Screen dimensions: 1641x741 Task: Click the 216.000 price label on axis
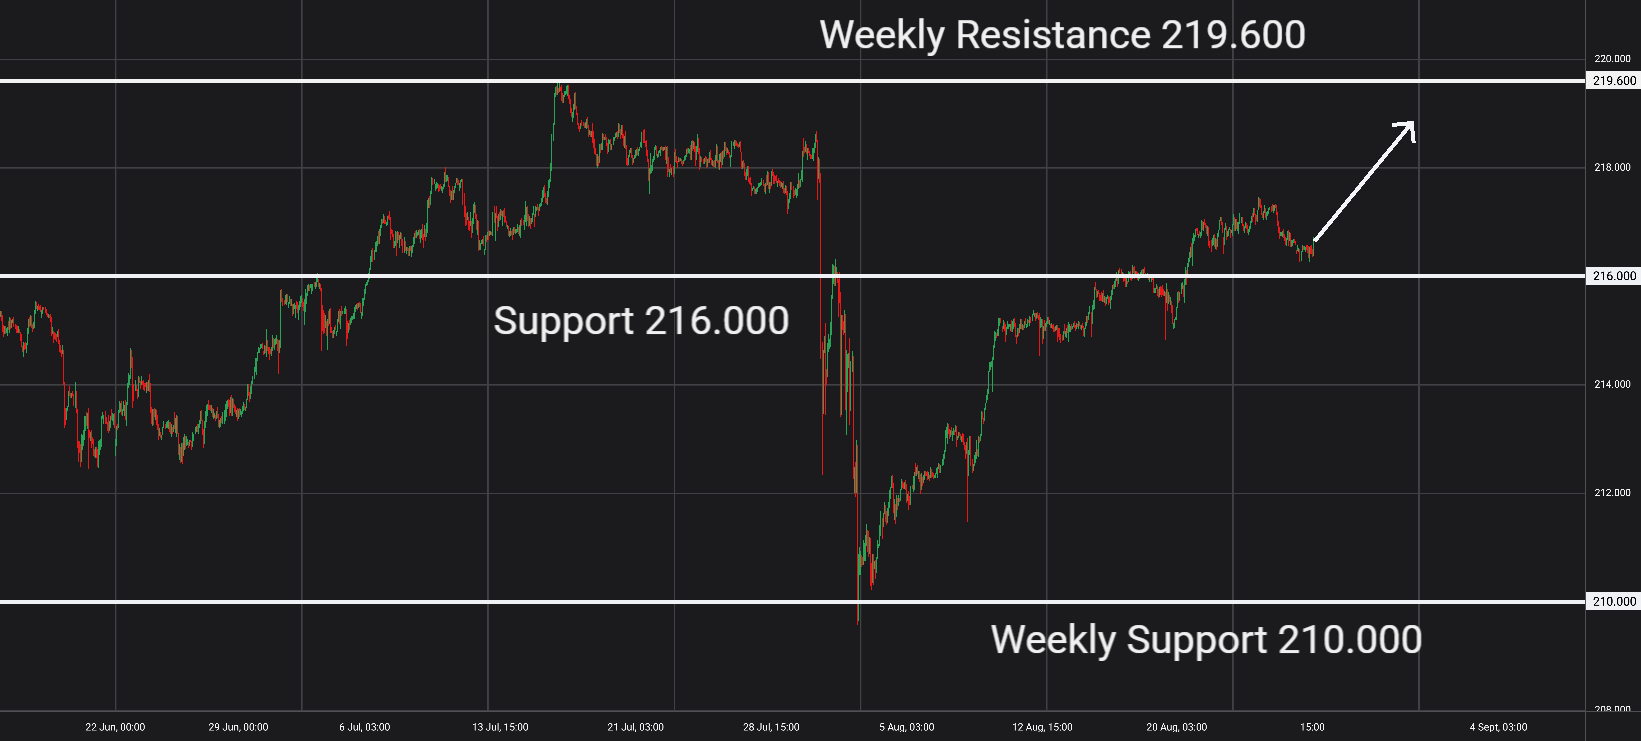1613,276
